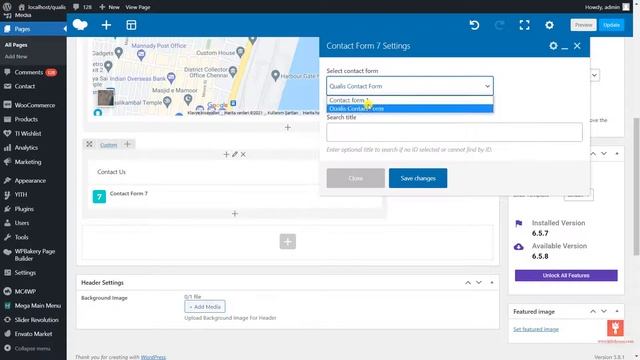Move Header Settings down with the down arrow
This screenshot has width=640, height=360.
pyautogui.click(x=479, y=282)
